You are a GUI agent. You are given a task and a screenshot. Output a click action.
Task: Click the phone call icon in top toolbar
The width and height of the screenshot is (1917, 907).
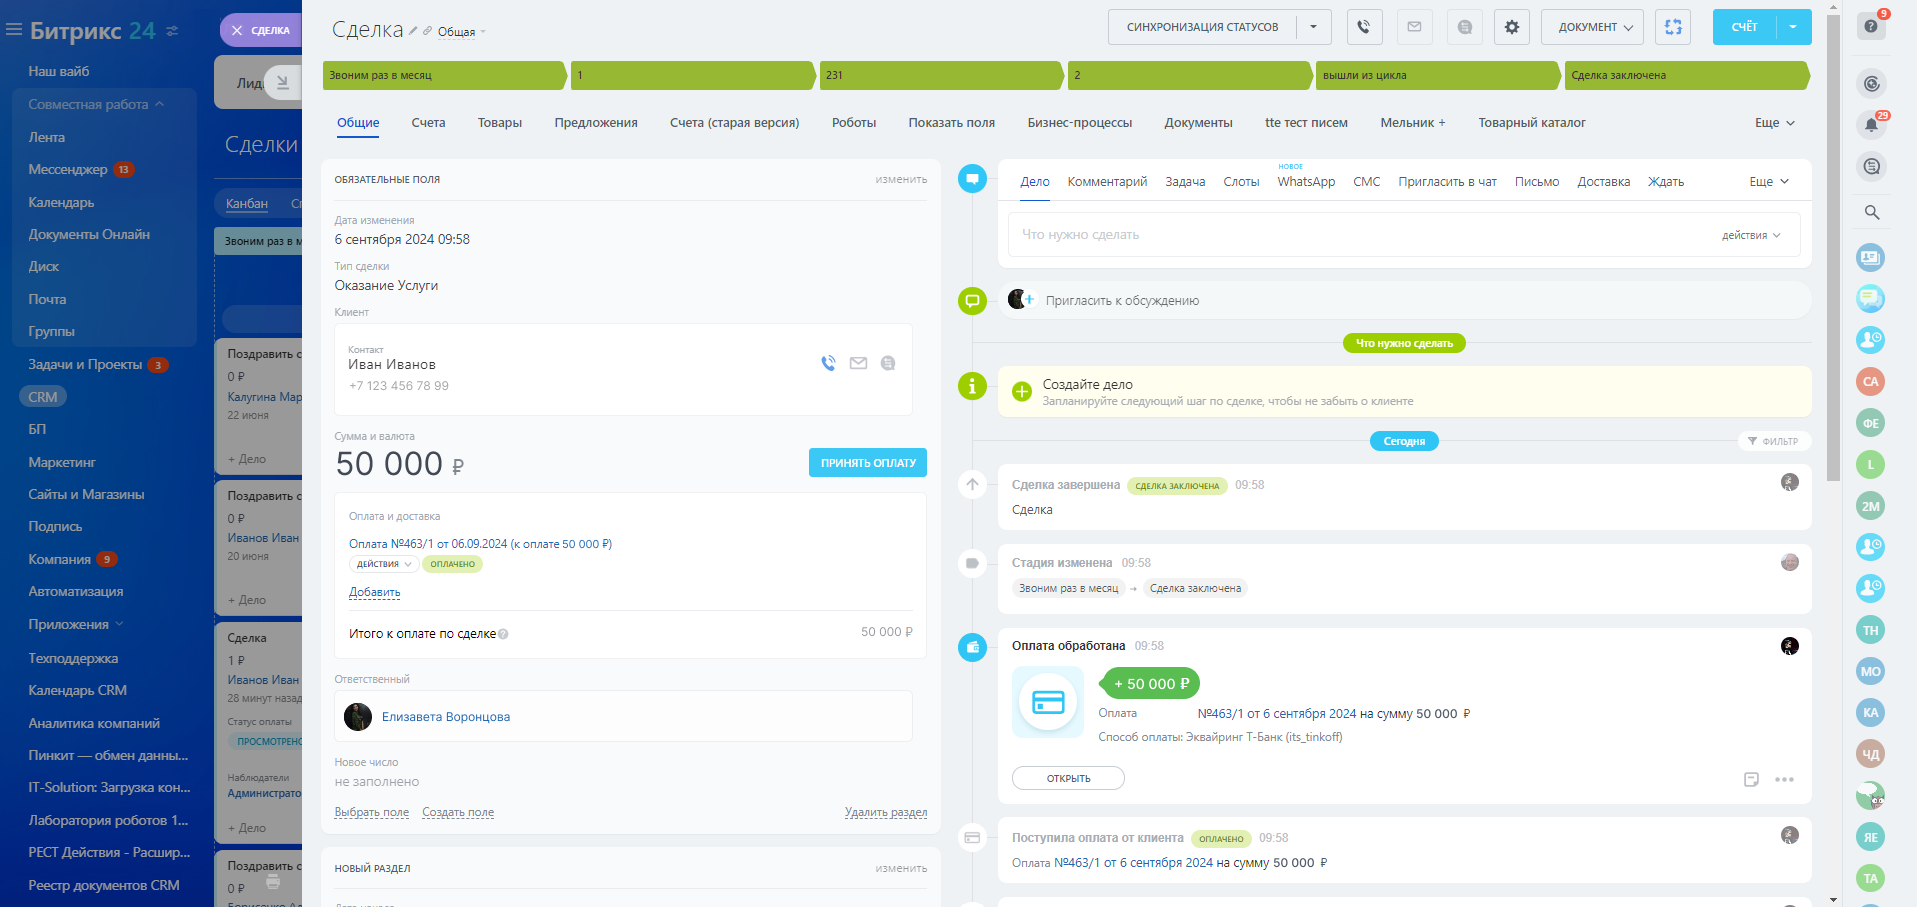coord(1364,27)
